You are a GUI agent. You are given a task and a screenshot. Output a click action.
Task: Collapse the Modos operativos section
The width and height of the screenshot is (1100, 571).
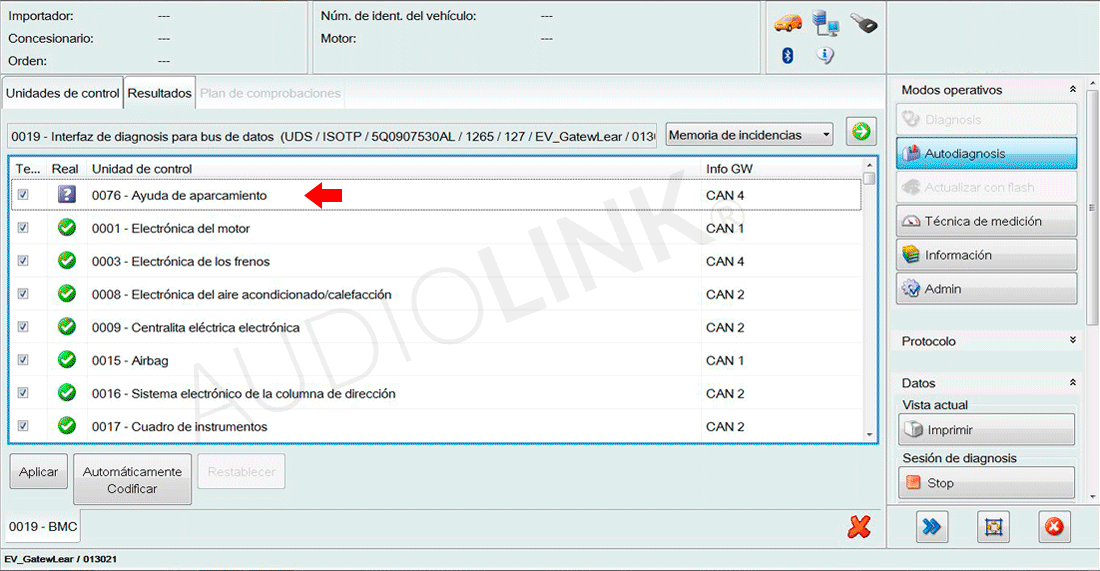1073,90
